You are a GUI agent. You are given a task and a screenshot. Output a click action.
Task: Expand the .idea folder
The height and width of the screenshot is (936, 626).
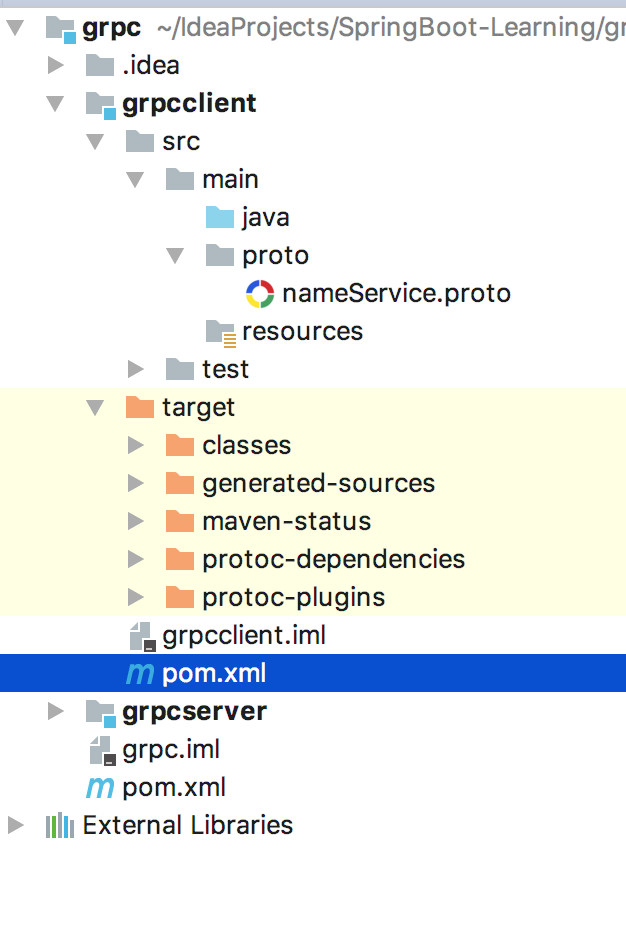[x=56, y=66]
